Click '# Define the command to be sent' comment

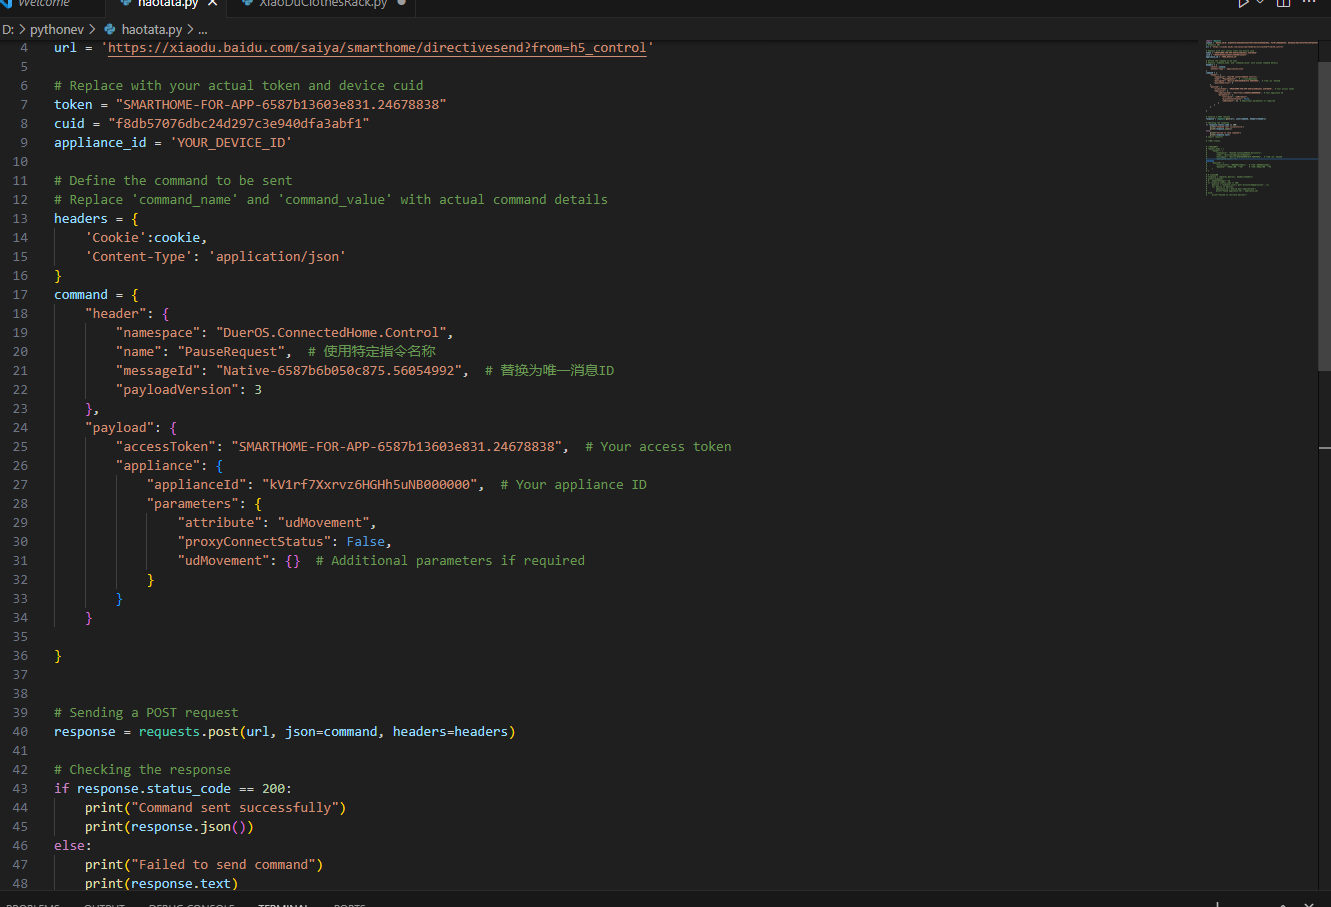pos(173,180)
